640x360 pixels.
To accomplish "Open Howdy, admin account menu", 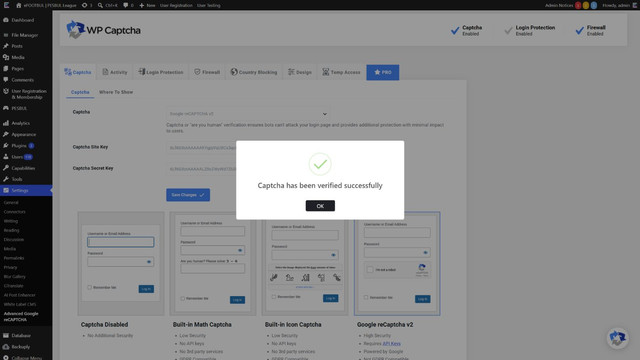I will click(x=619, y=5).
